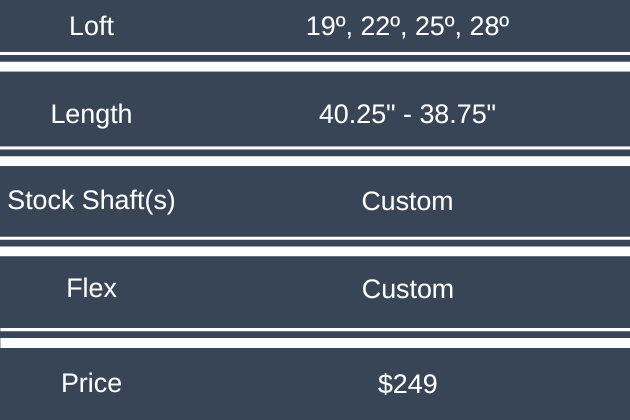The image size is (630, 420).
Task: Click the divider between Length and Stock Shaft(s)
Action: (x=315, y=153)
